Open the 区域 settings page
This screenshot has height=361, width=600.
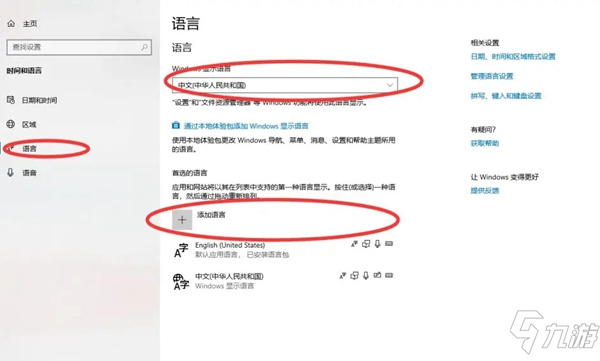[x=29, y=124]
